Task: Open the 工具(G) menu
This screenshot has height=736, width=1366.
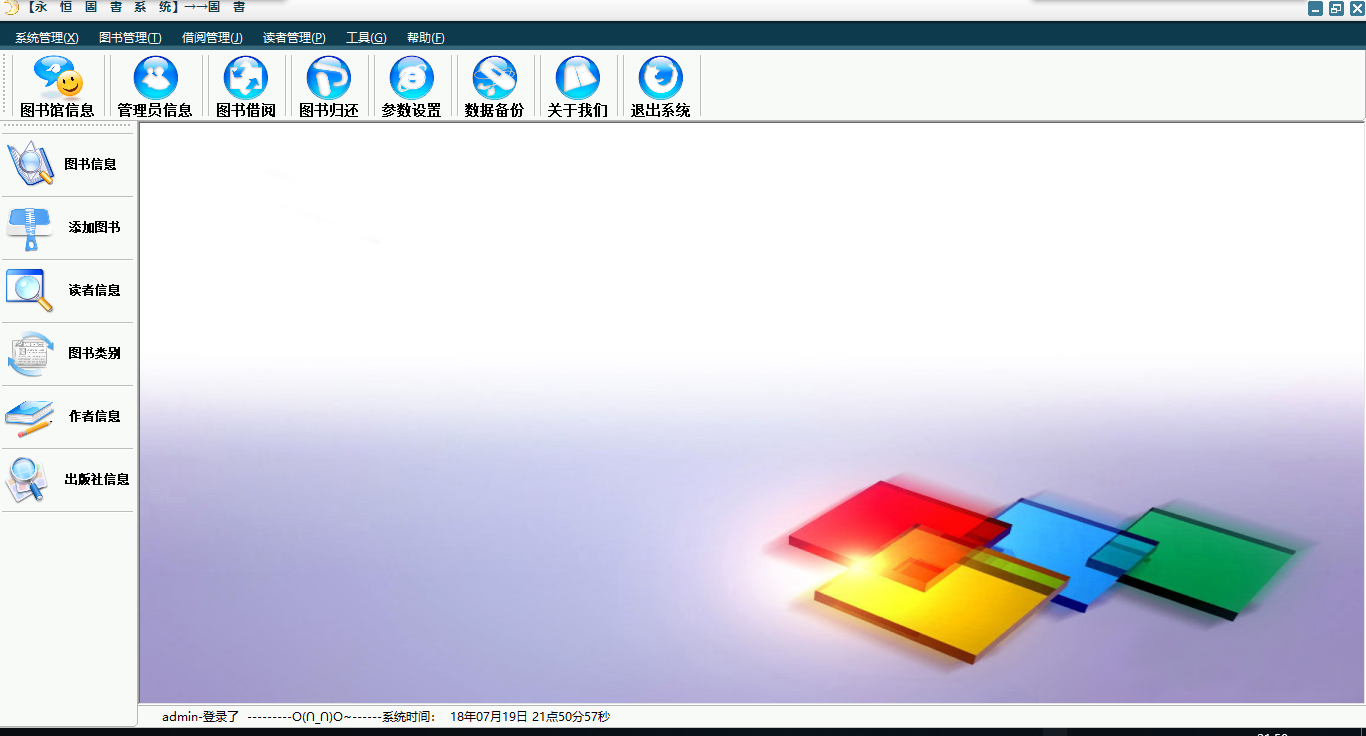Action: (366, 38)
